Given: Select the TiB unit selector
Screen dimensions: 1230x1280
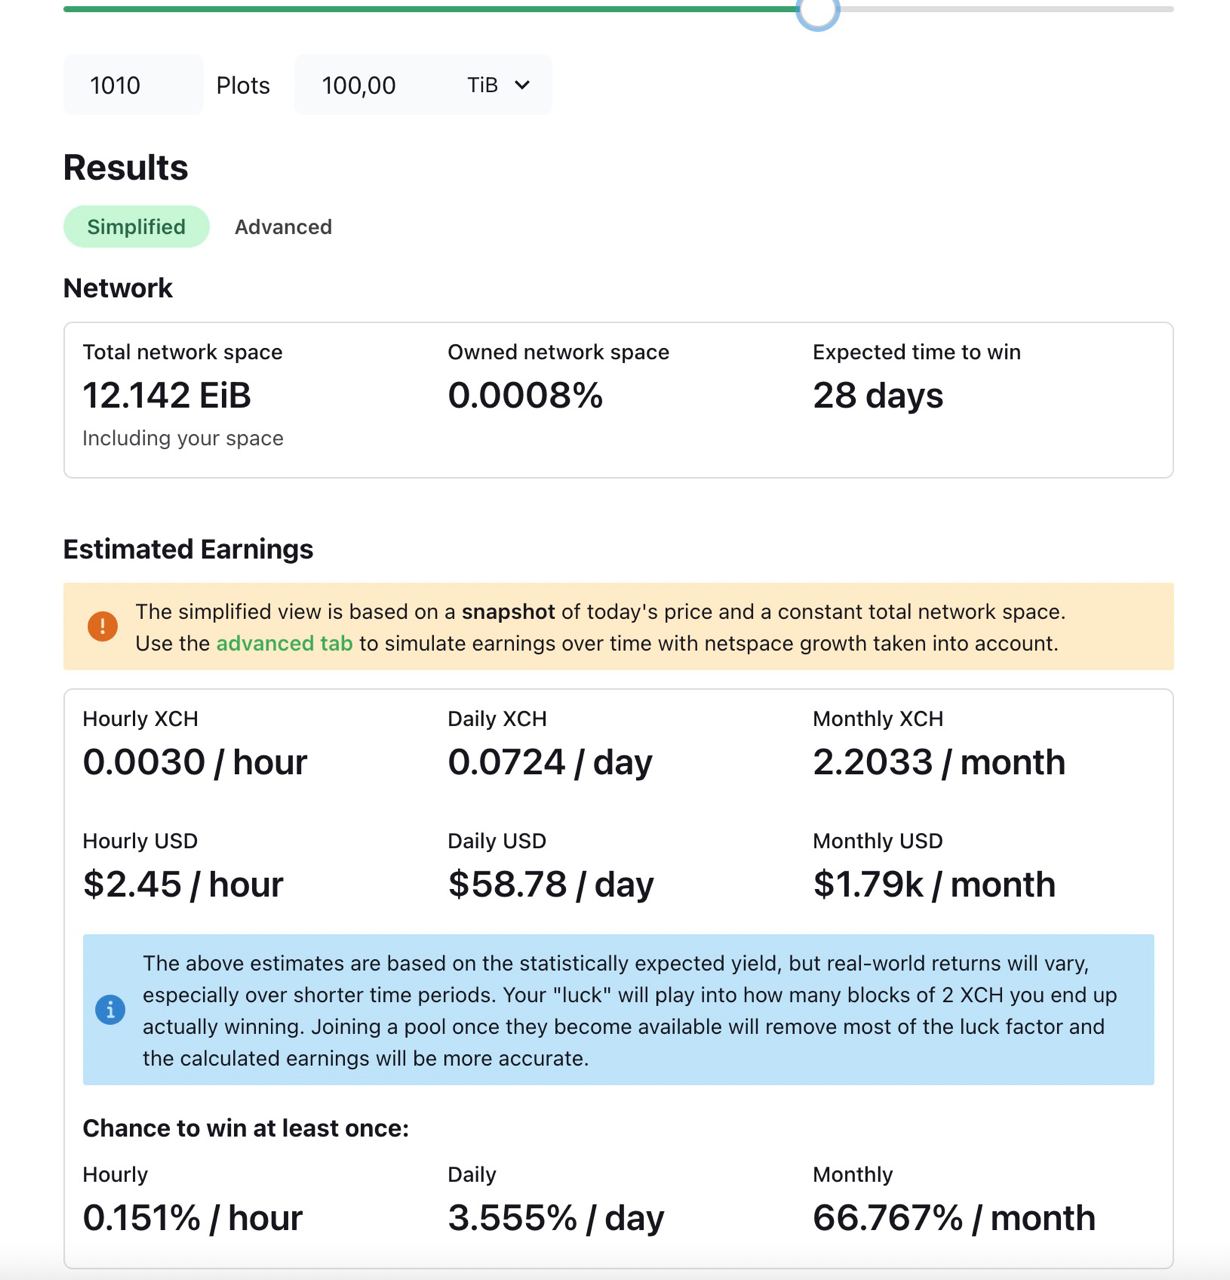Looking at the screenshot, I should pos(497,85).
